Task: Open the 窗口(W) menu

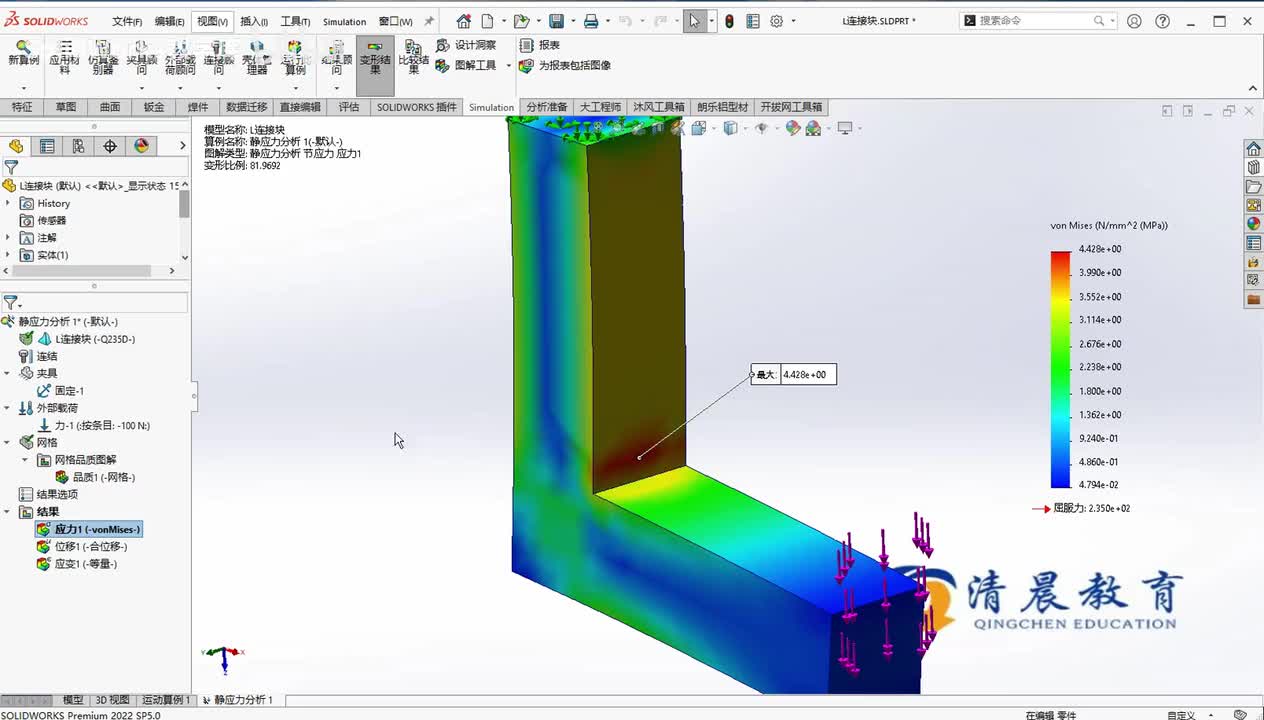Action: (395, 21)
